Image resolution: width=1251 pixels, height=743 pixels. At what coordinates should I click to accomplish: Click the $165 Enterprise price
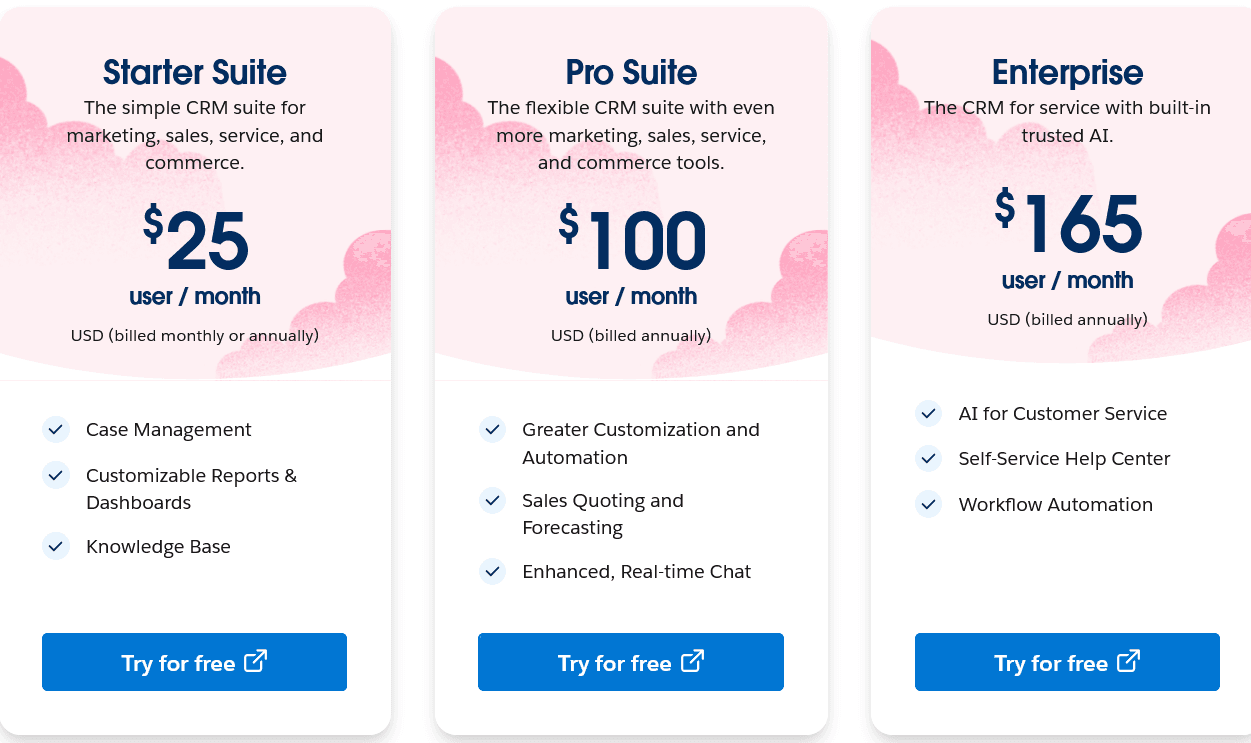(x=1068, y=224)
